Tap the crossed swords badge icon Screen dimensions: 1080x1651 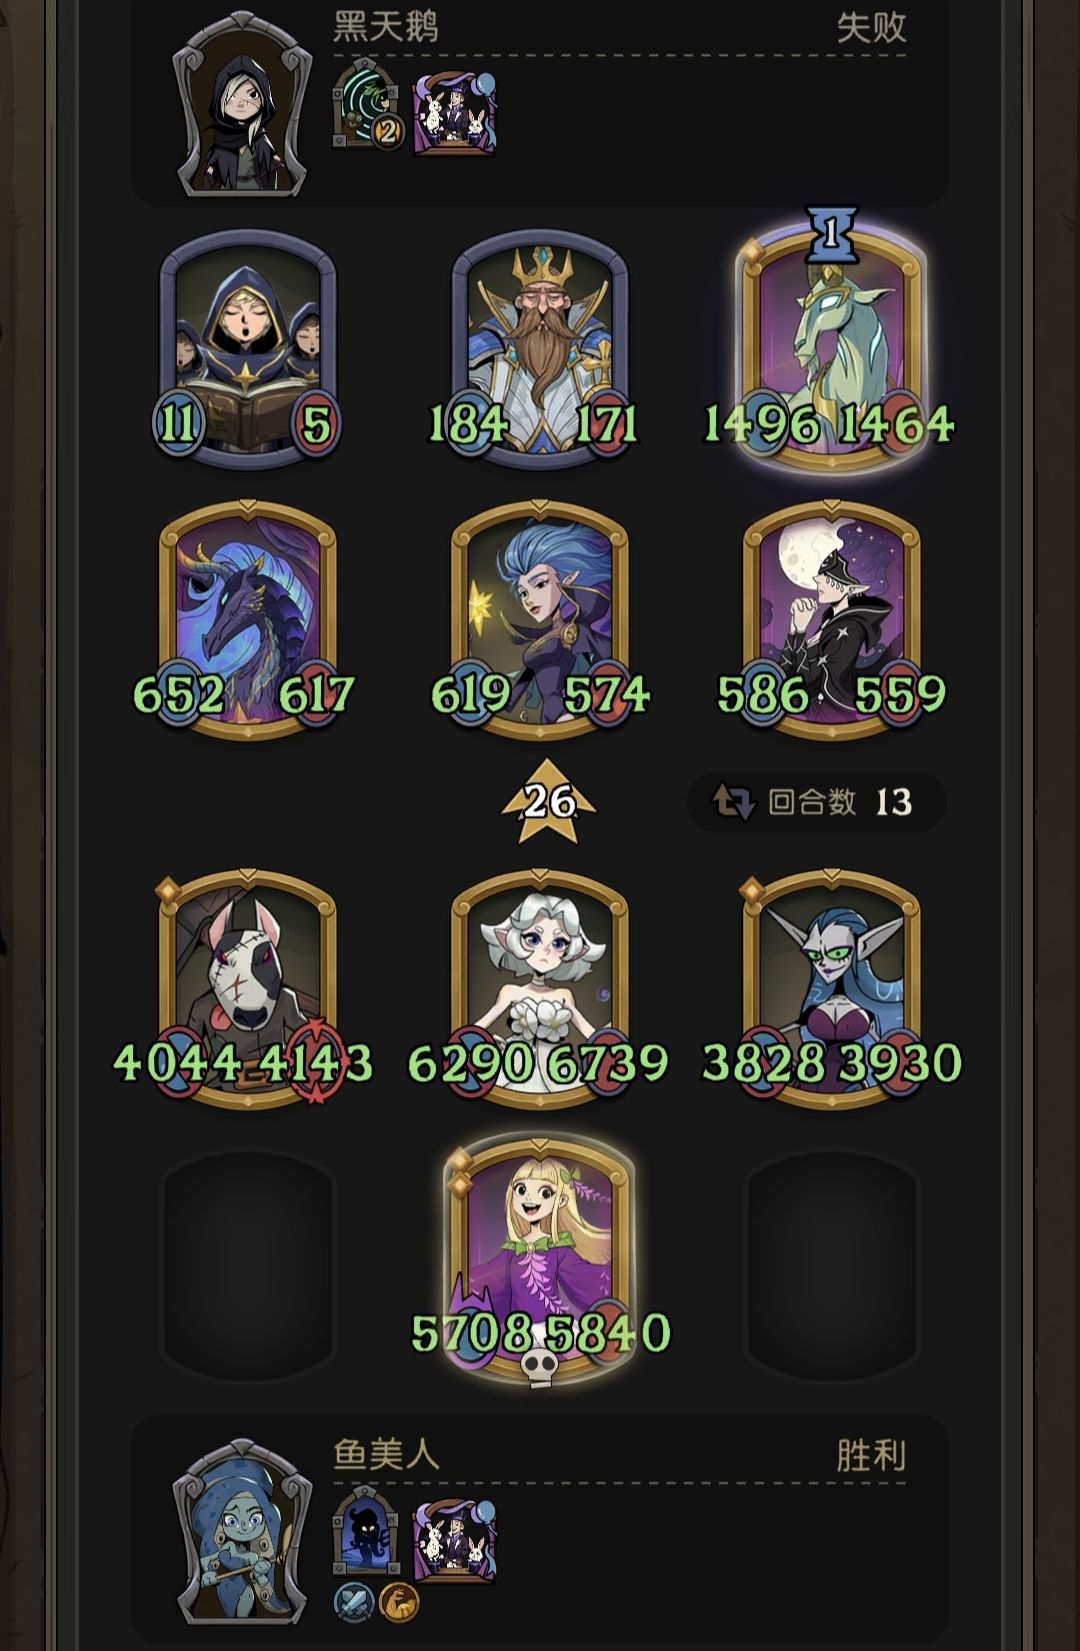point(353,1602)
